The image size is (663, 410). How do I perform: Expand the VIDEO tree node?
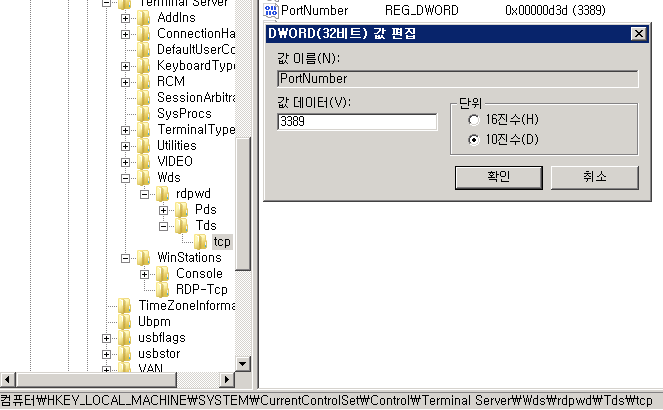pos(126,162)
